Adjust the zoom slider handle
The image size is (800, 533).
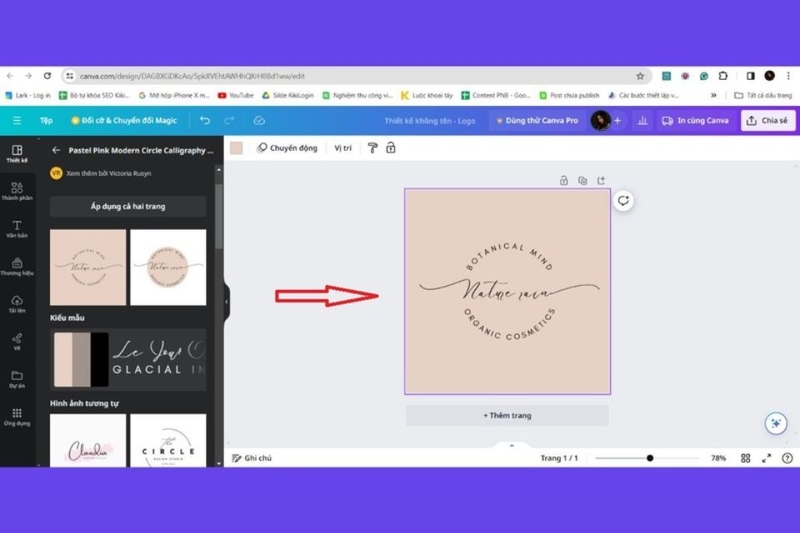pyautogui.click(x=650, y=458)
